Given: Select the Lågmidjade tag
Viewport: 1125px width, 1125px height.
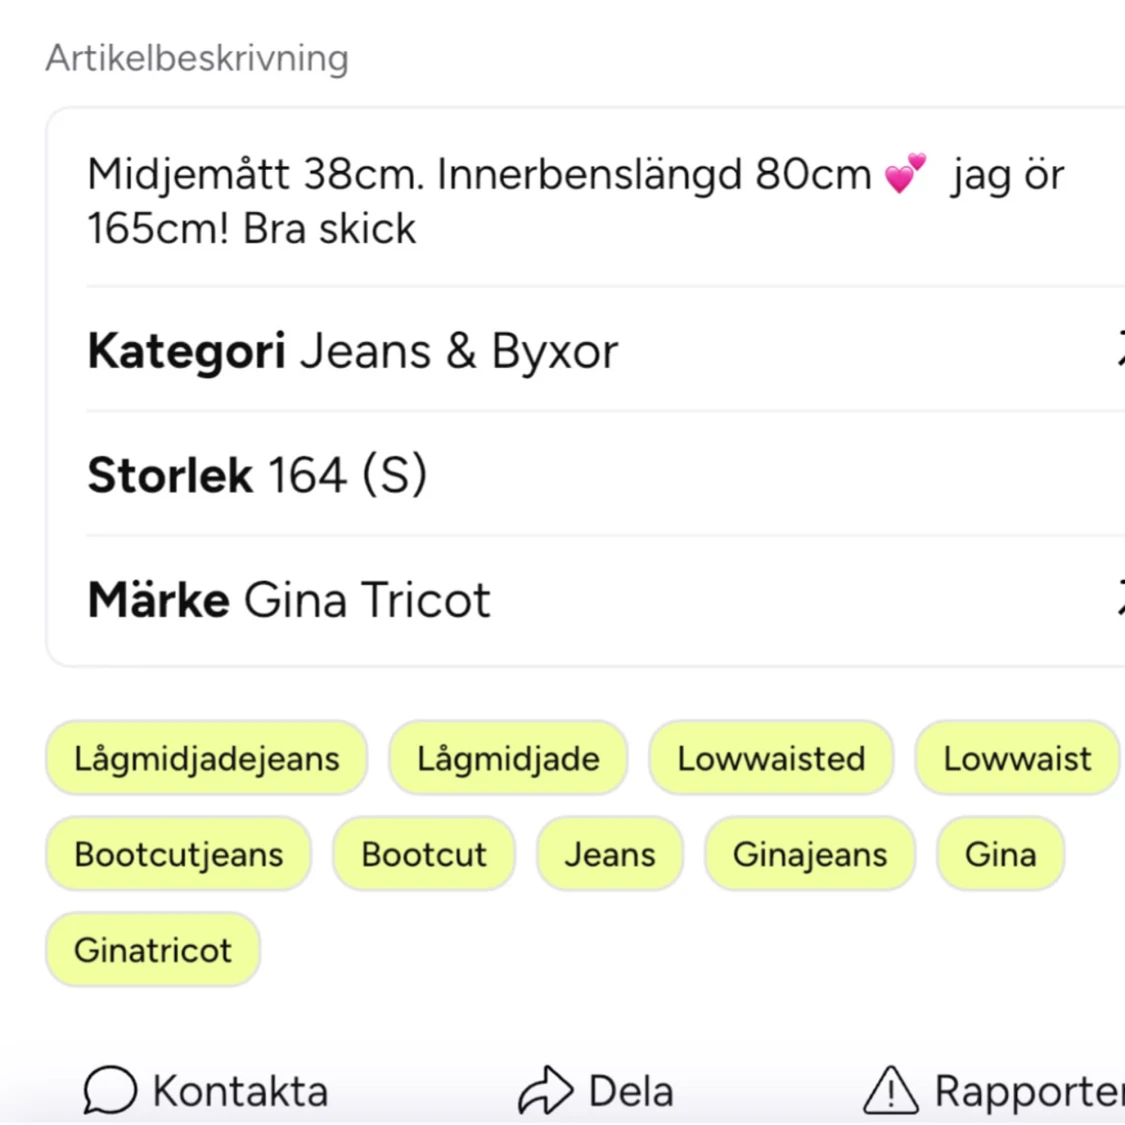Looking at the screenshot, I should pos(508,758).
